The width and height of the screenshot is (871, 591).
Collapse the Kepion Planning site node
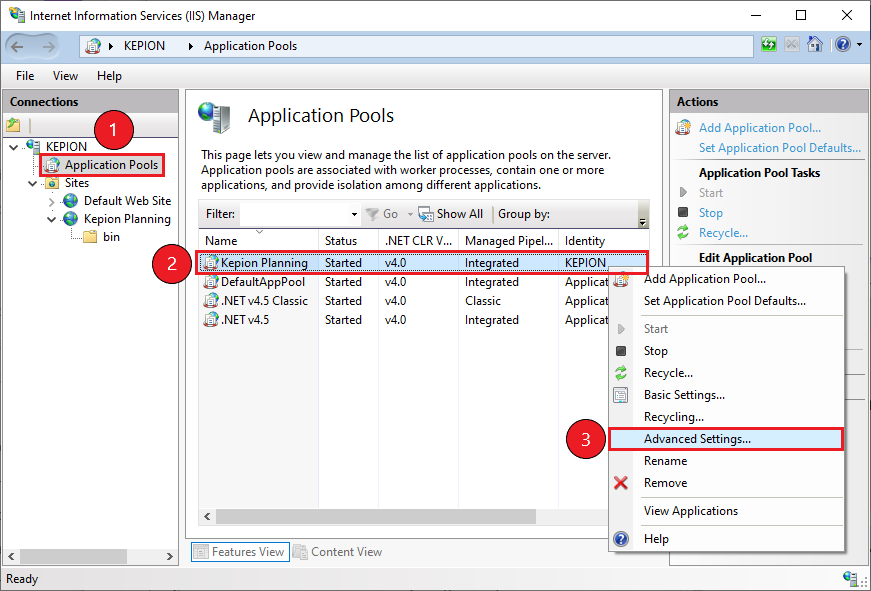point(52,219)
